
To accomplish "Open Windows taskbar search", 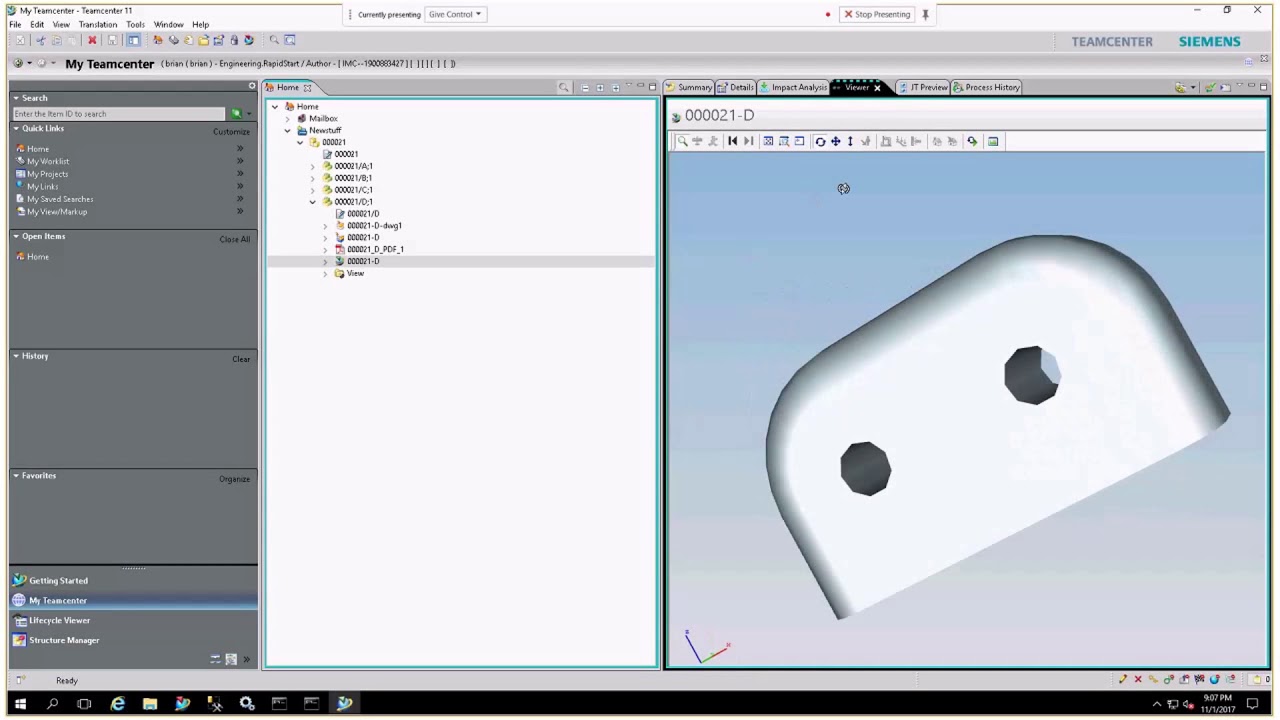I will [52, 704].
